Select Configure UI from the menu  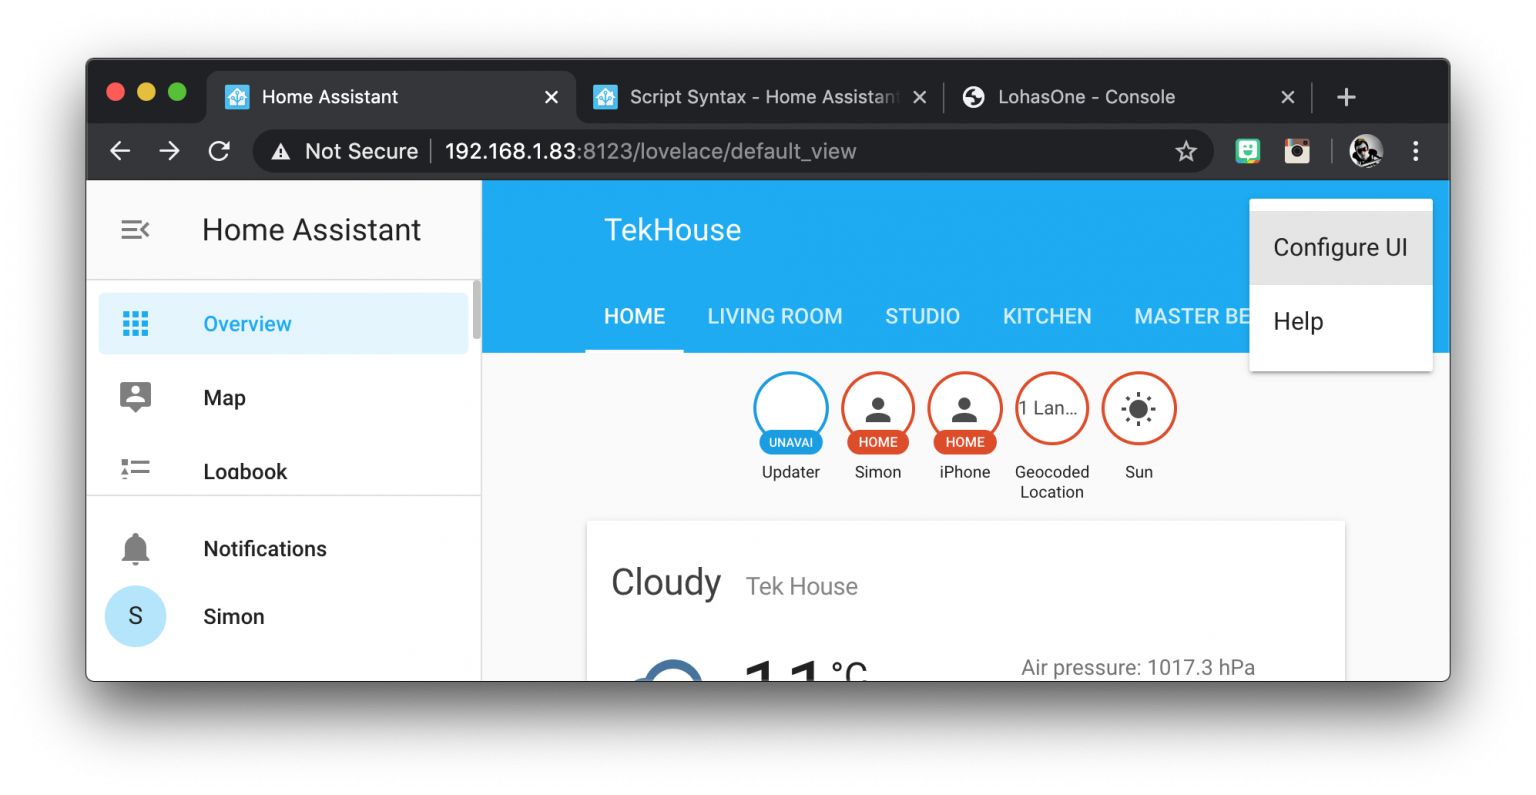(1340, 248)
